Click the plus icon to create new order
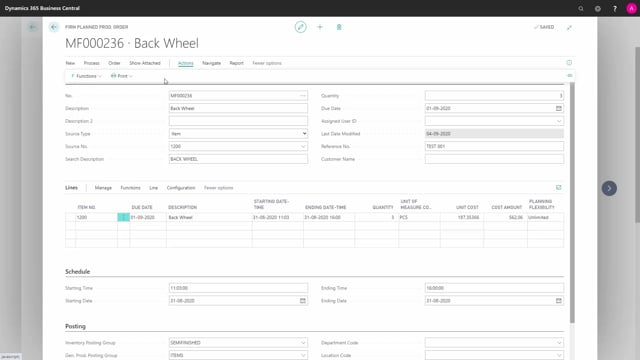This screenshot has width=640, height=360. (x=320, y=27)
